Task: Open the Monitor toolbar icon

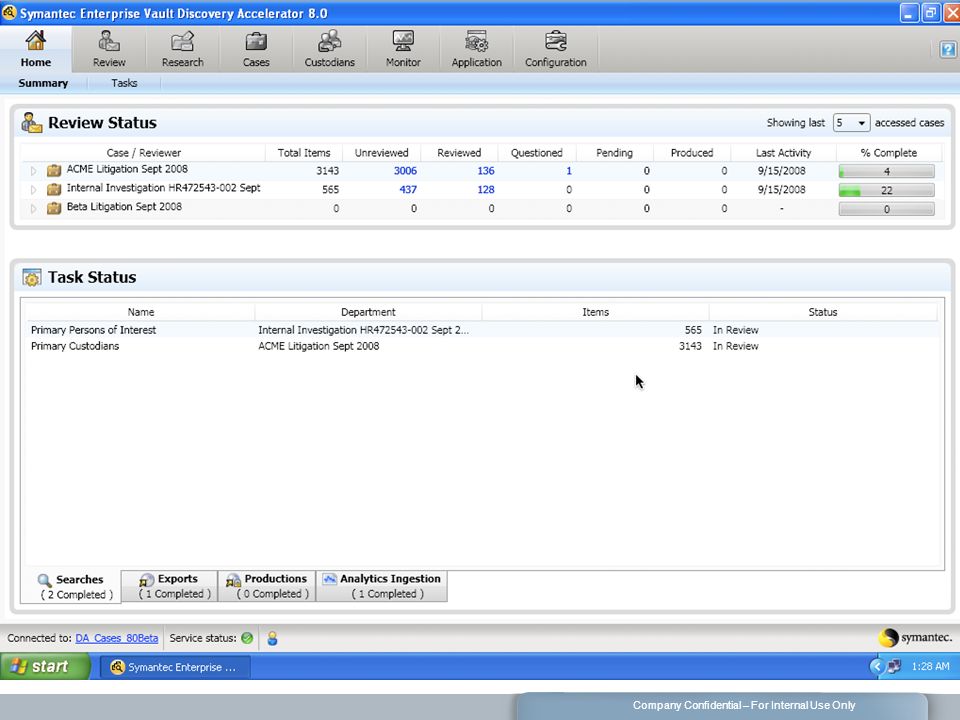Action: click(x=403, y=41)
